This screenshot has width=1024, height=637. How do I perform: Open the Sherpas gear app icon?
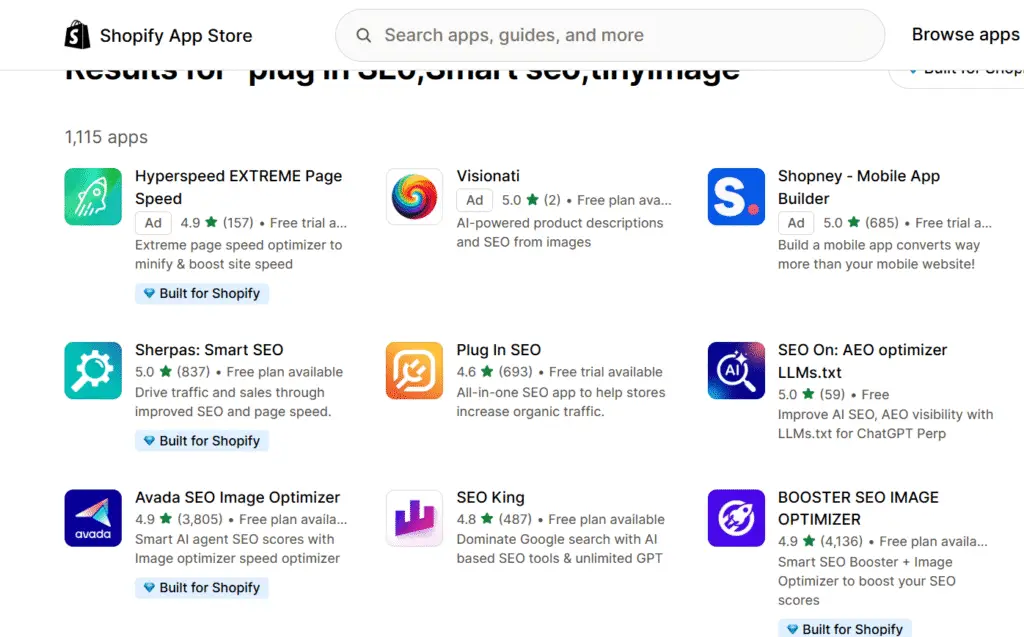pyautogui.click(x=92, y=370)
